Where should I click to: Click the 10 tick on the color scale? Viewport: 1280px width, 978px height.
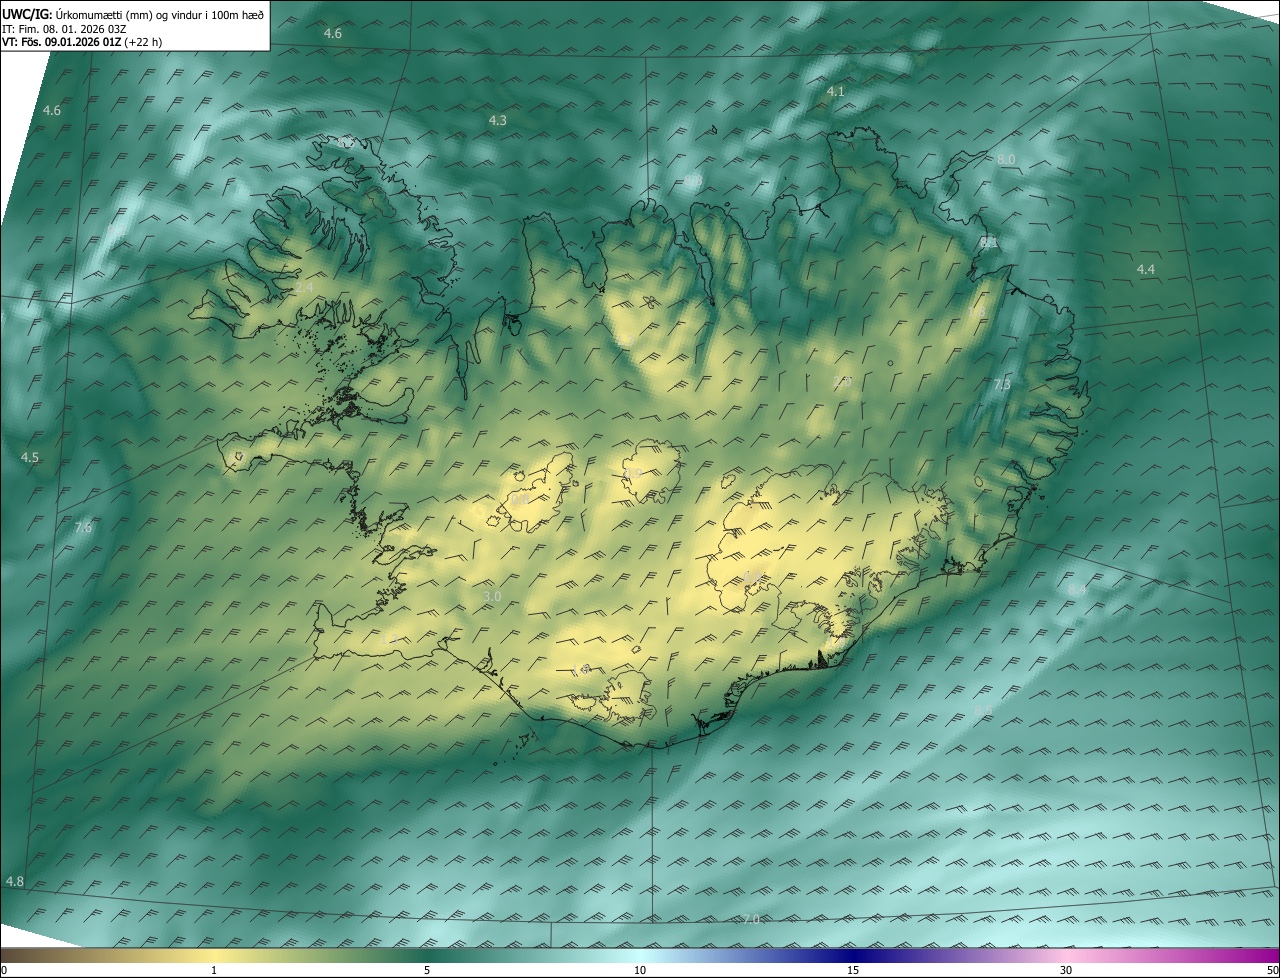point(640,970)
